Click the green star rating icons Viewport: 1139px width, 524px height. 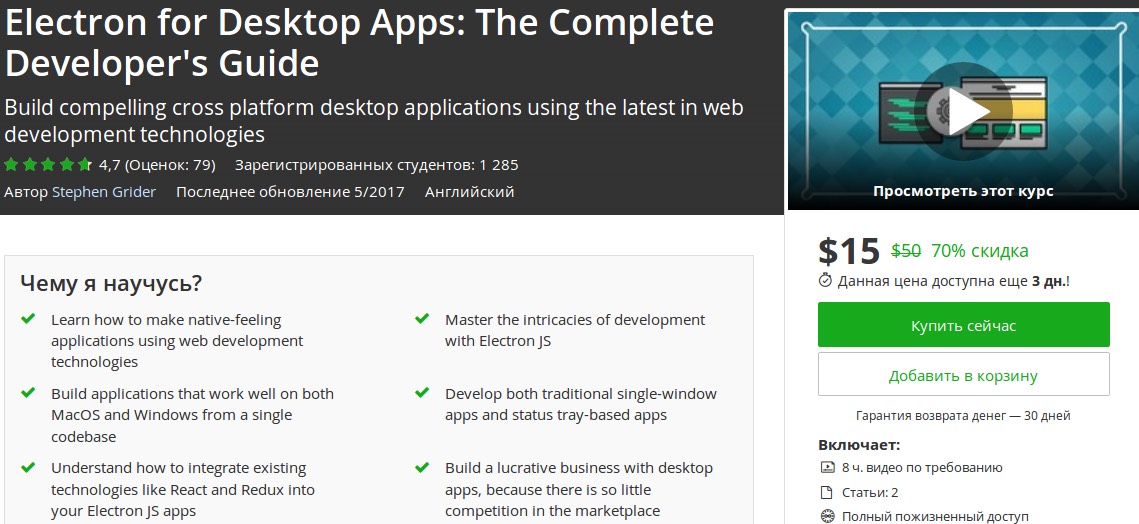pos(47,165)
